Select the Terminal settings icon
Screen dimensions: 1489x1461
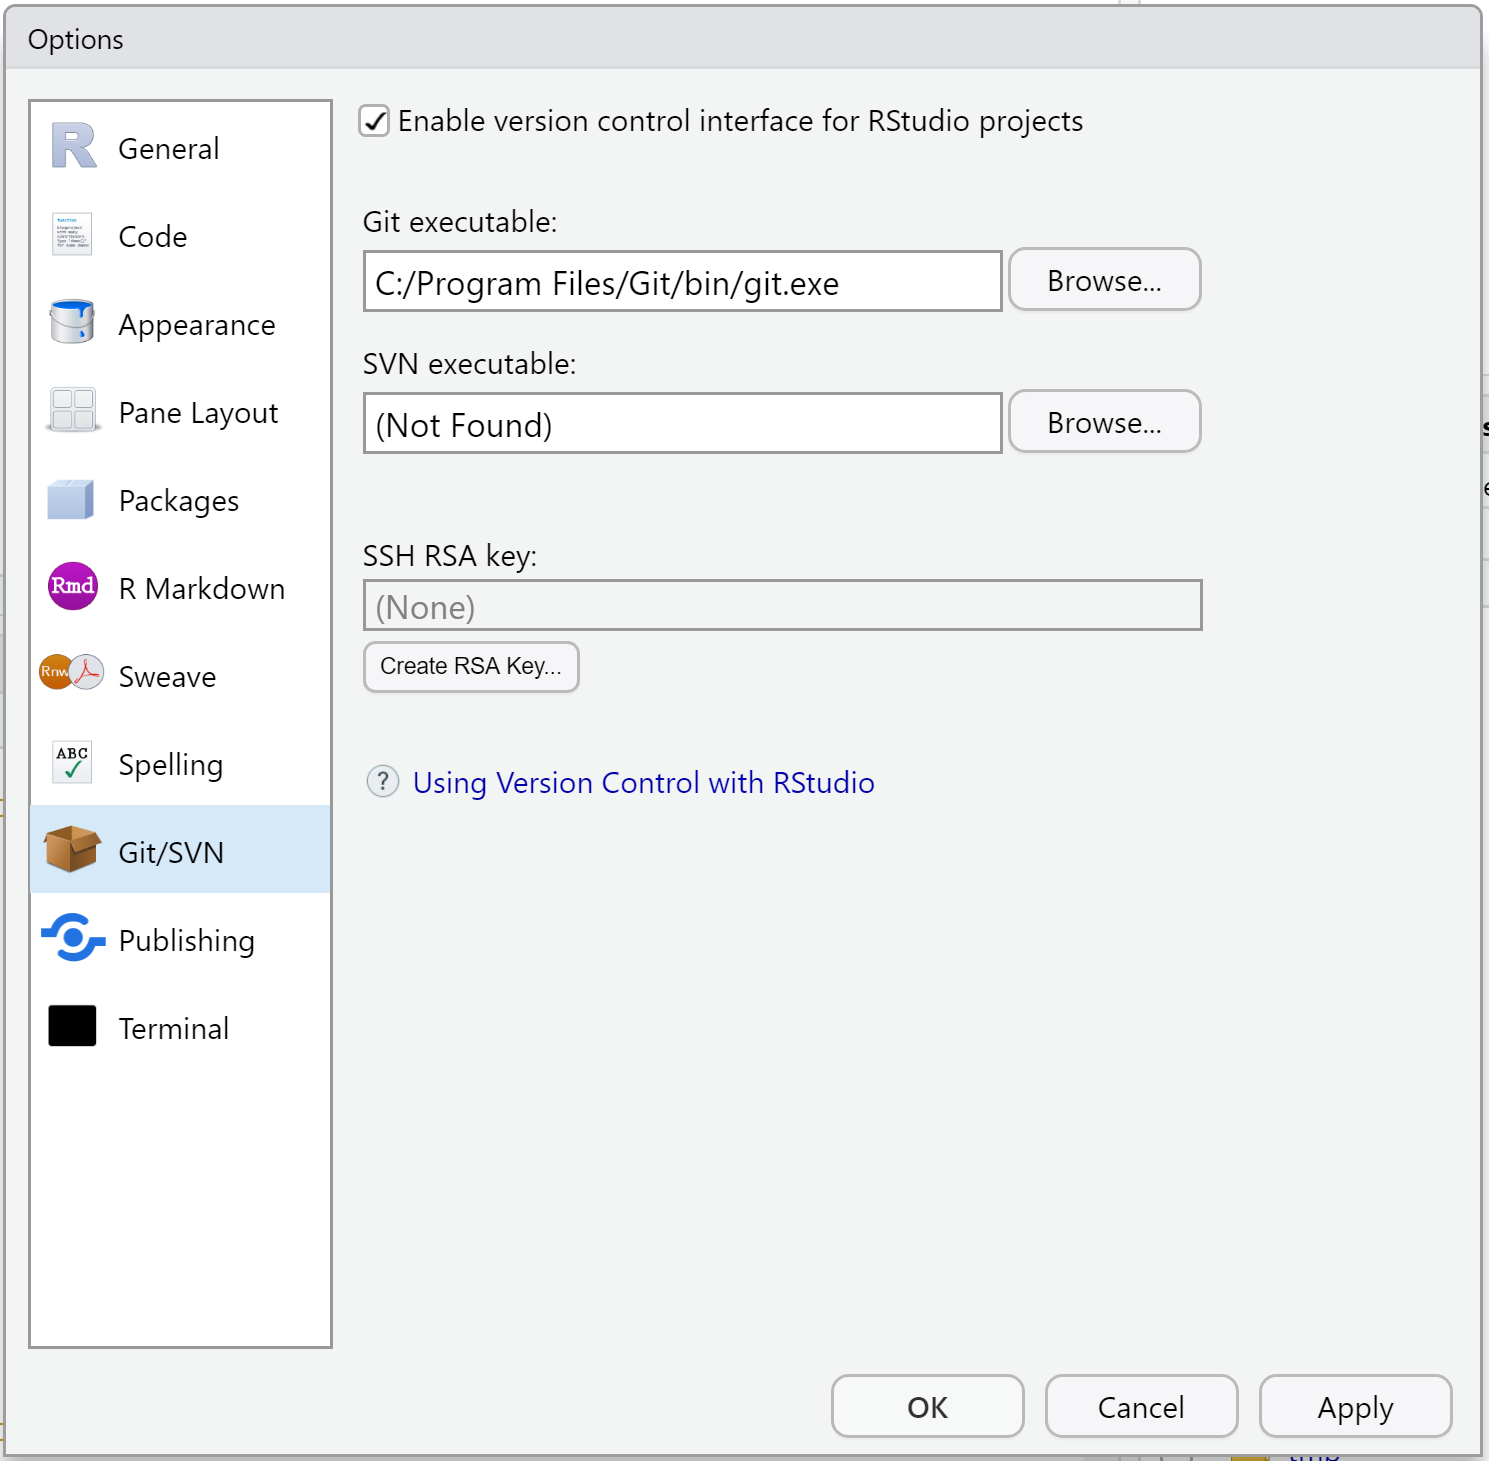point(71,1026)
